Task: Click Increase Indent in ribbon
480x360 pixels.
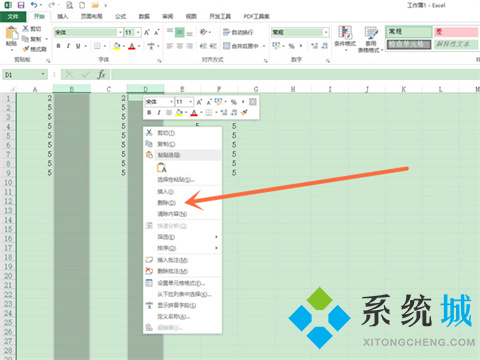Action: click(213, 46)
